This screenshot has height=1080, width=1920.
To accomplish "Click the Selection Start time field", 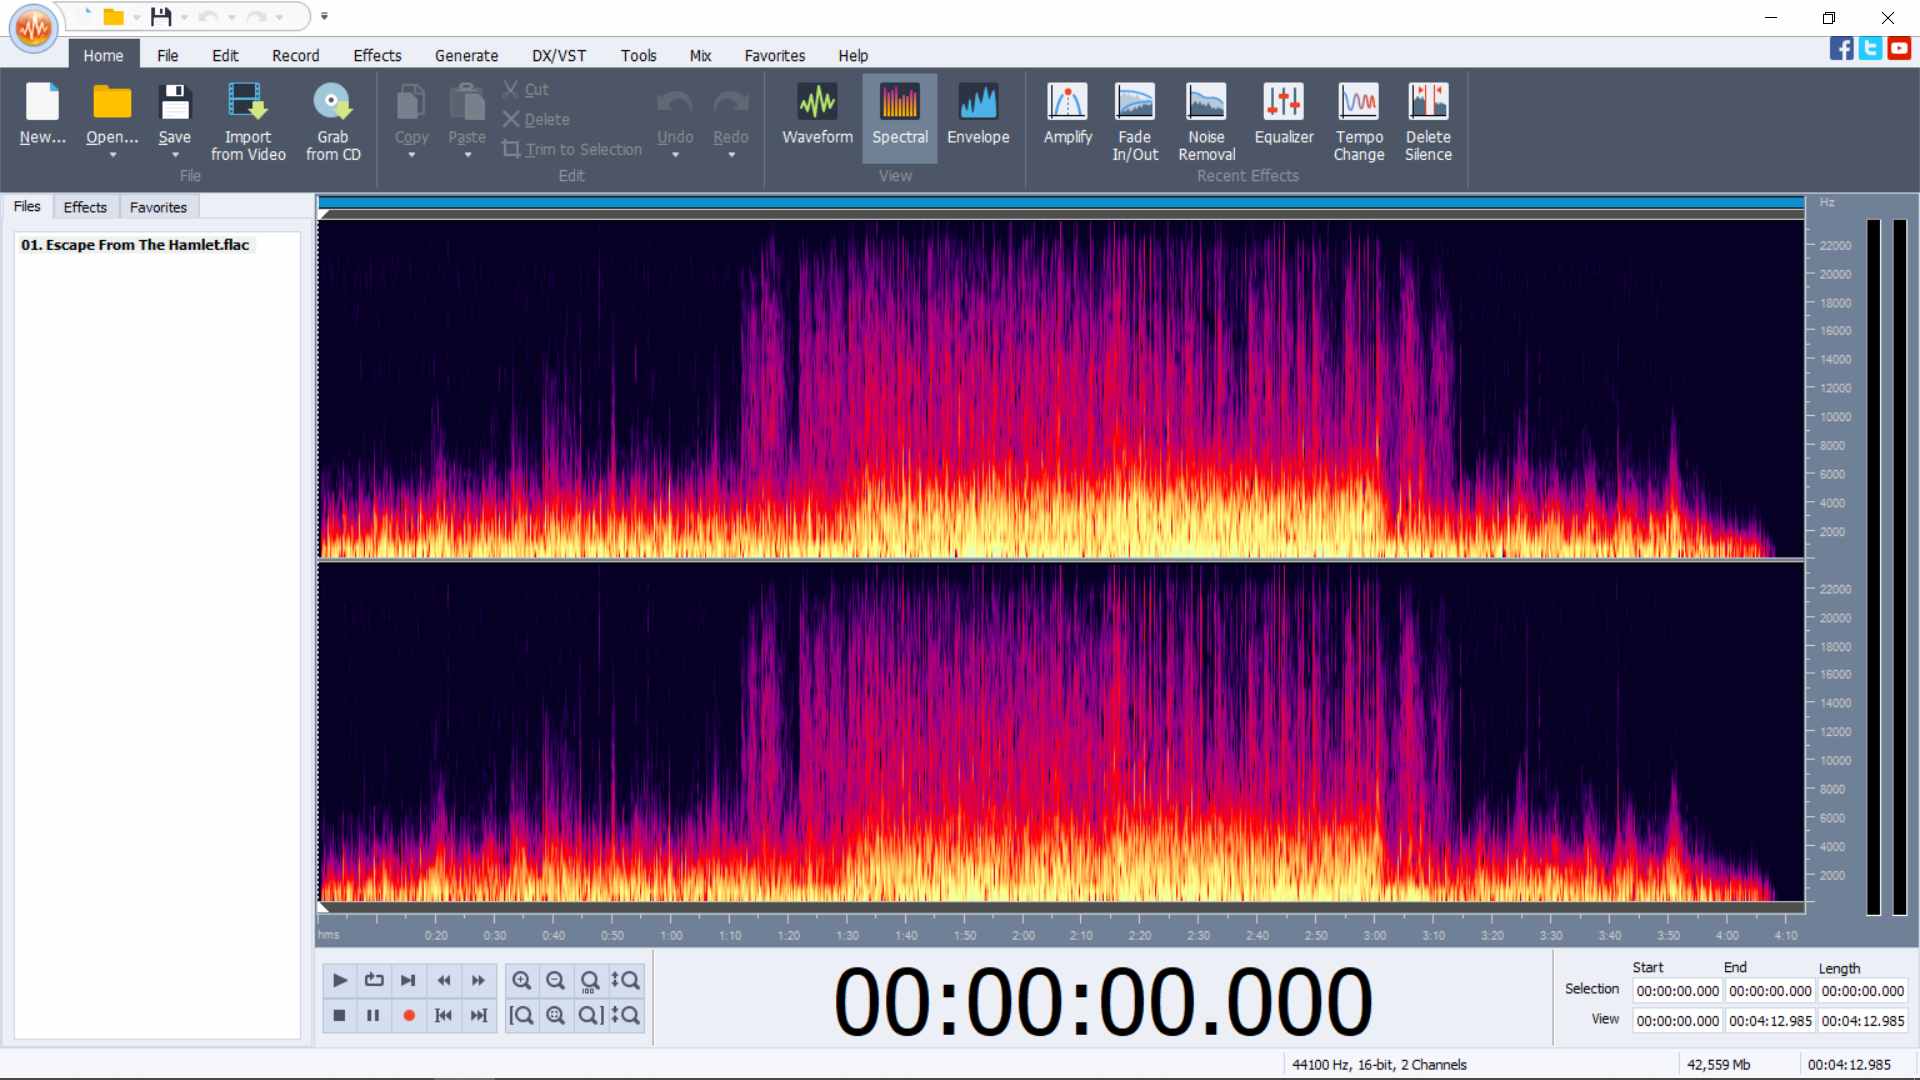I will [x=1677, y=991].
